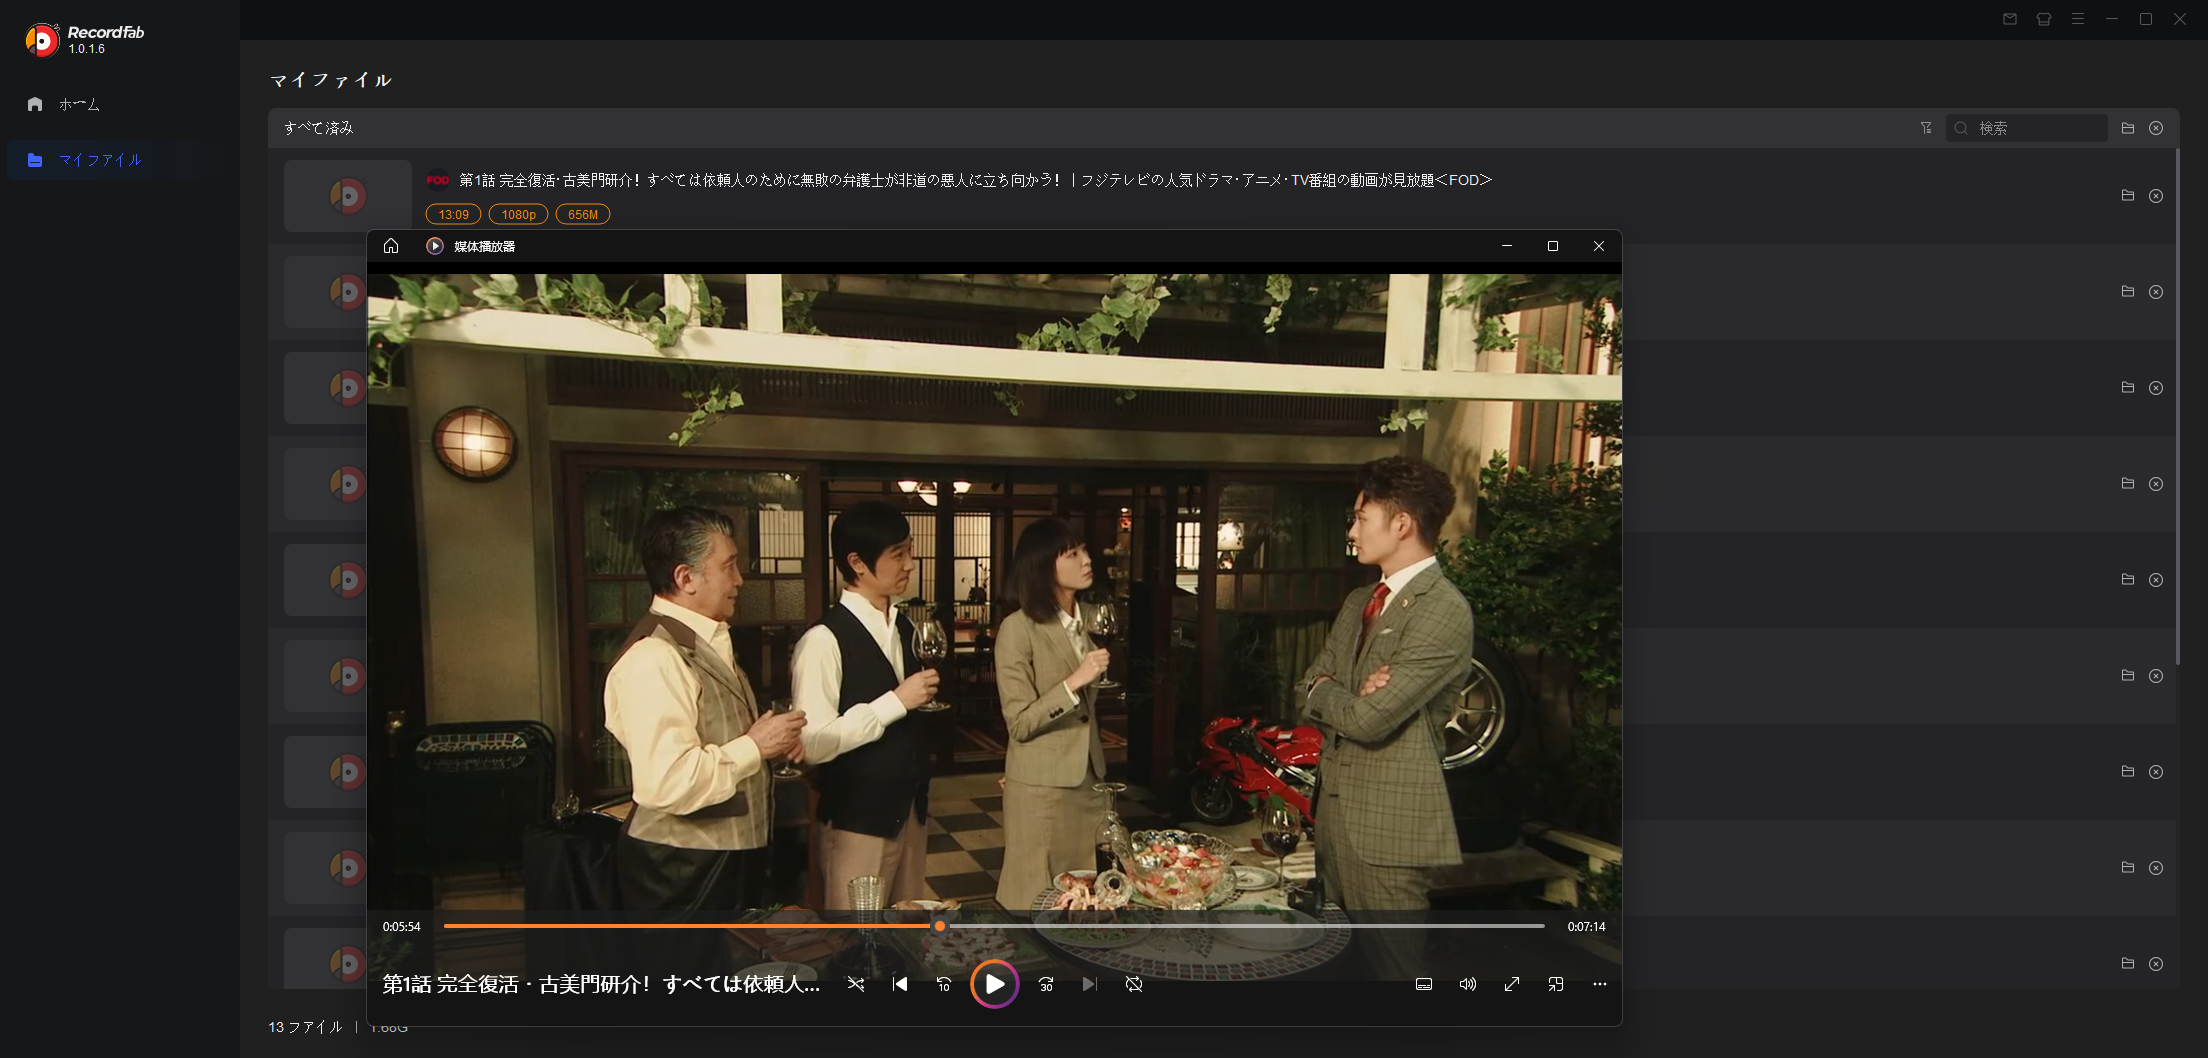Open folder for the 第1話 完全復活 file row
Image resolution: width=2208 pixels, height=1058 pixels.
(2128, 196)
